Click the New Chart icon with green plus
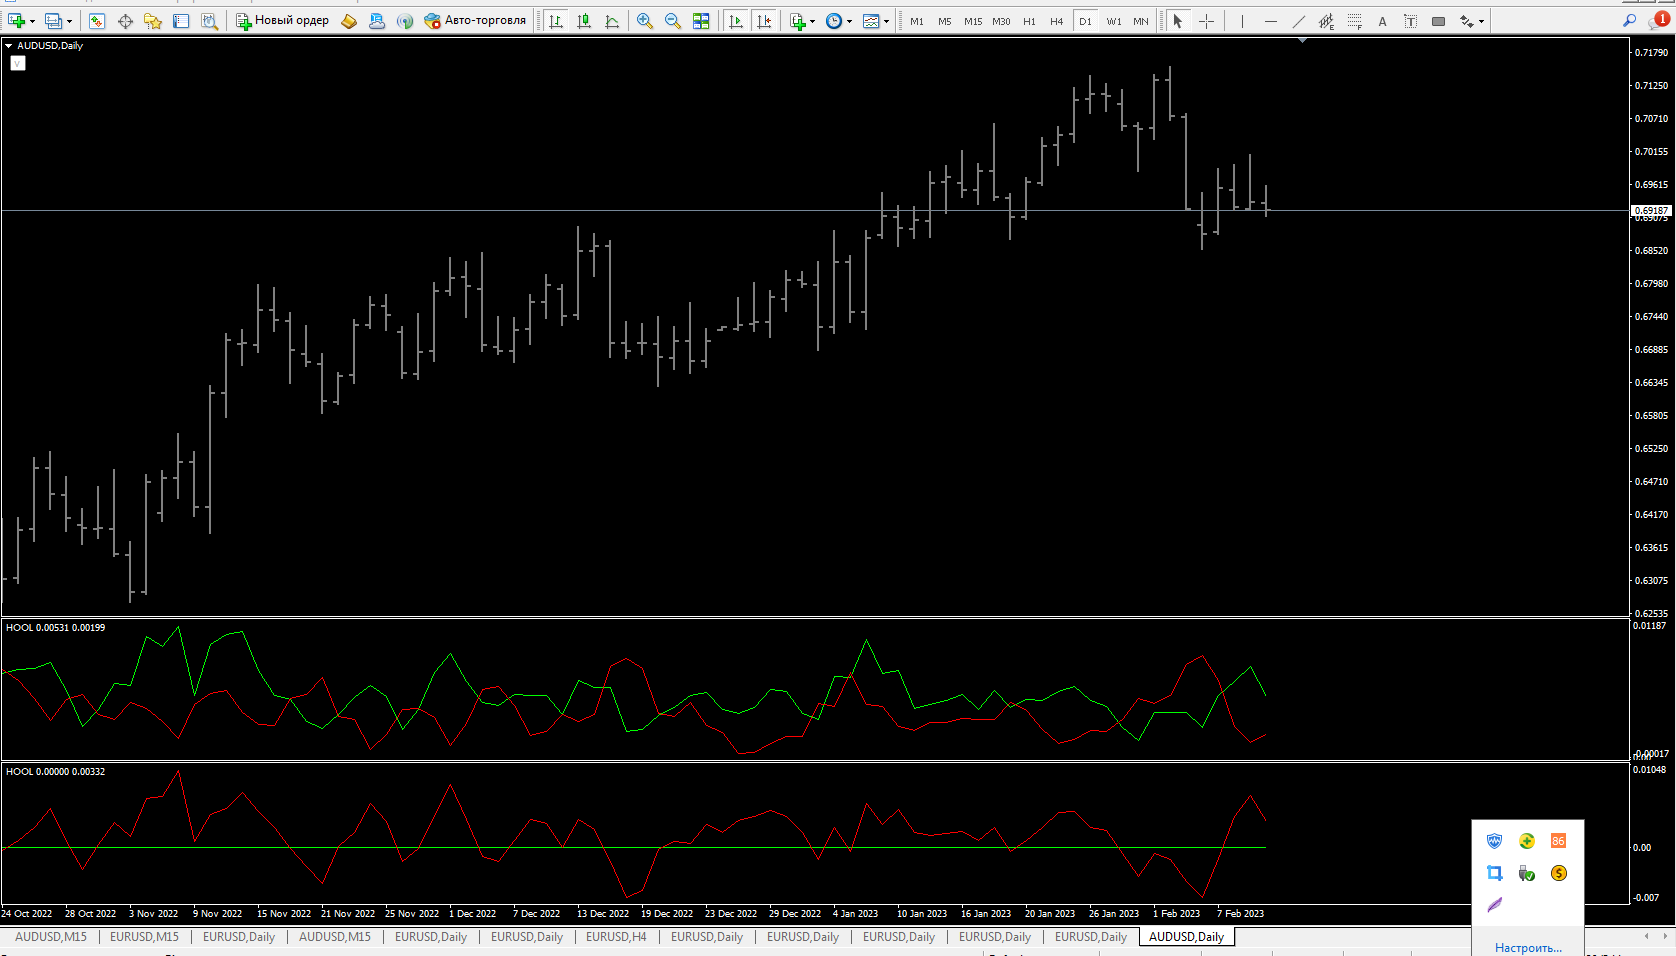1676x956 pixels. 16,21
